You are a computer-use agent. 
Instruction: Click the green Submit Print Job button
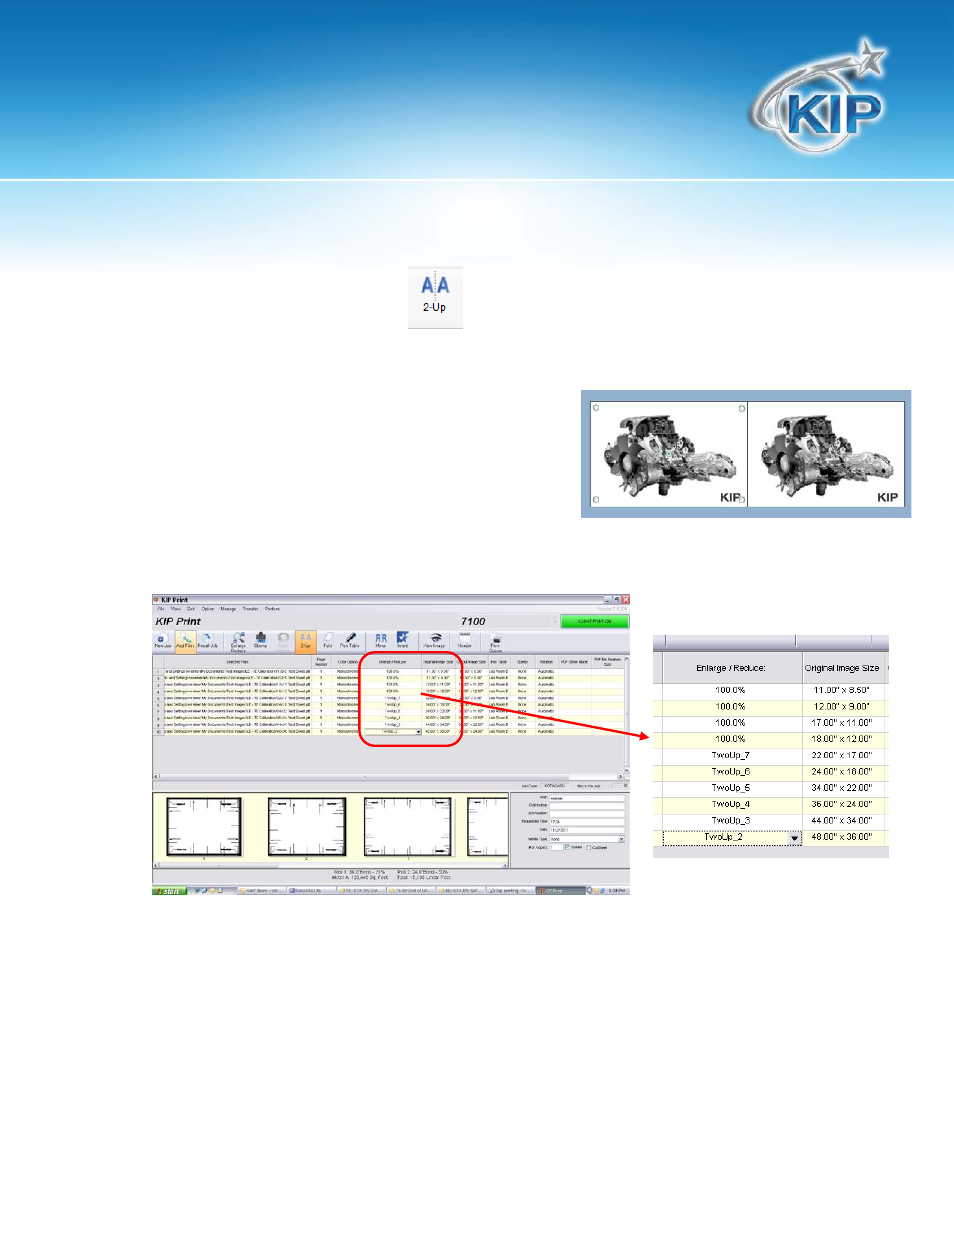(594, 621)
